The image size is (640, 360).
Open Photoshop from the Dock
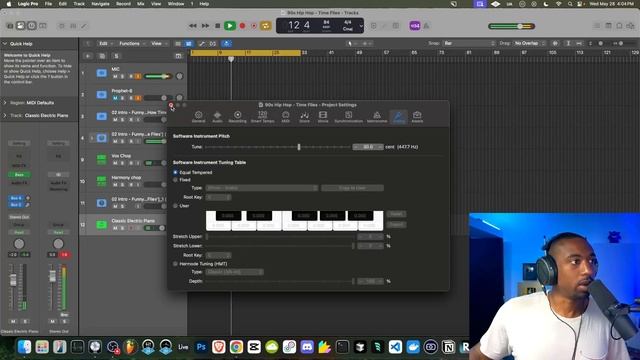coord(201,347)
